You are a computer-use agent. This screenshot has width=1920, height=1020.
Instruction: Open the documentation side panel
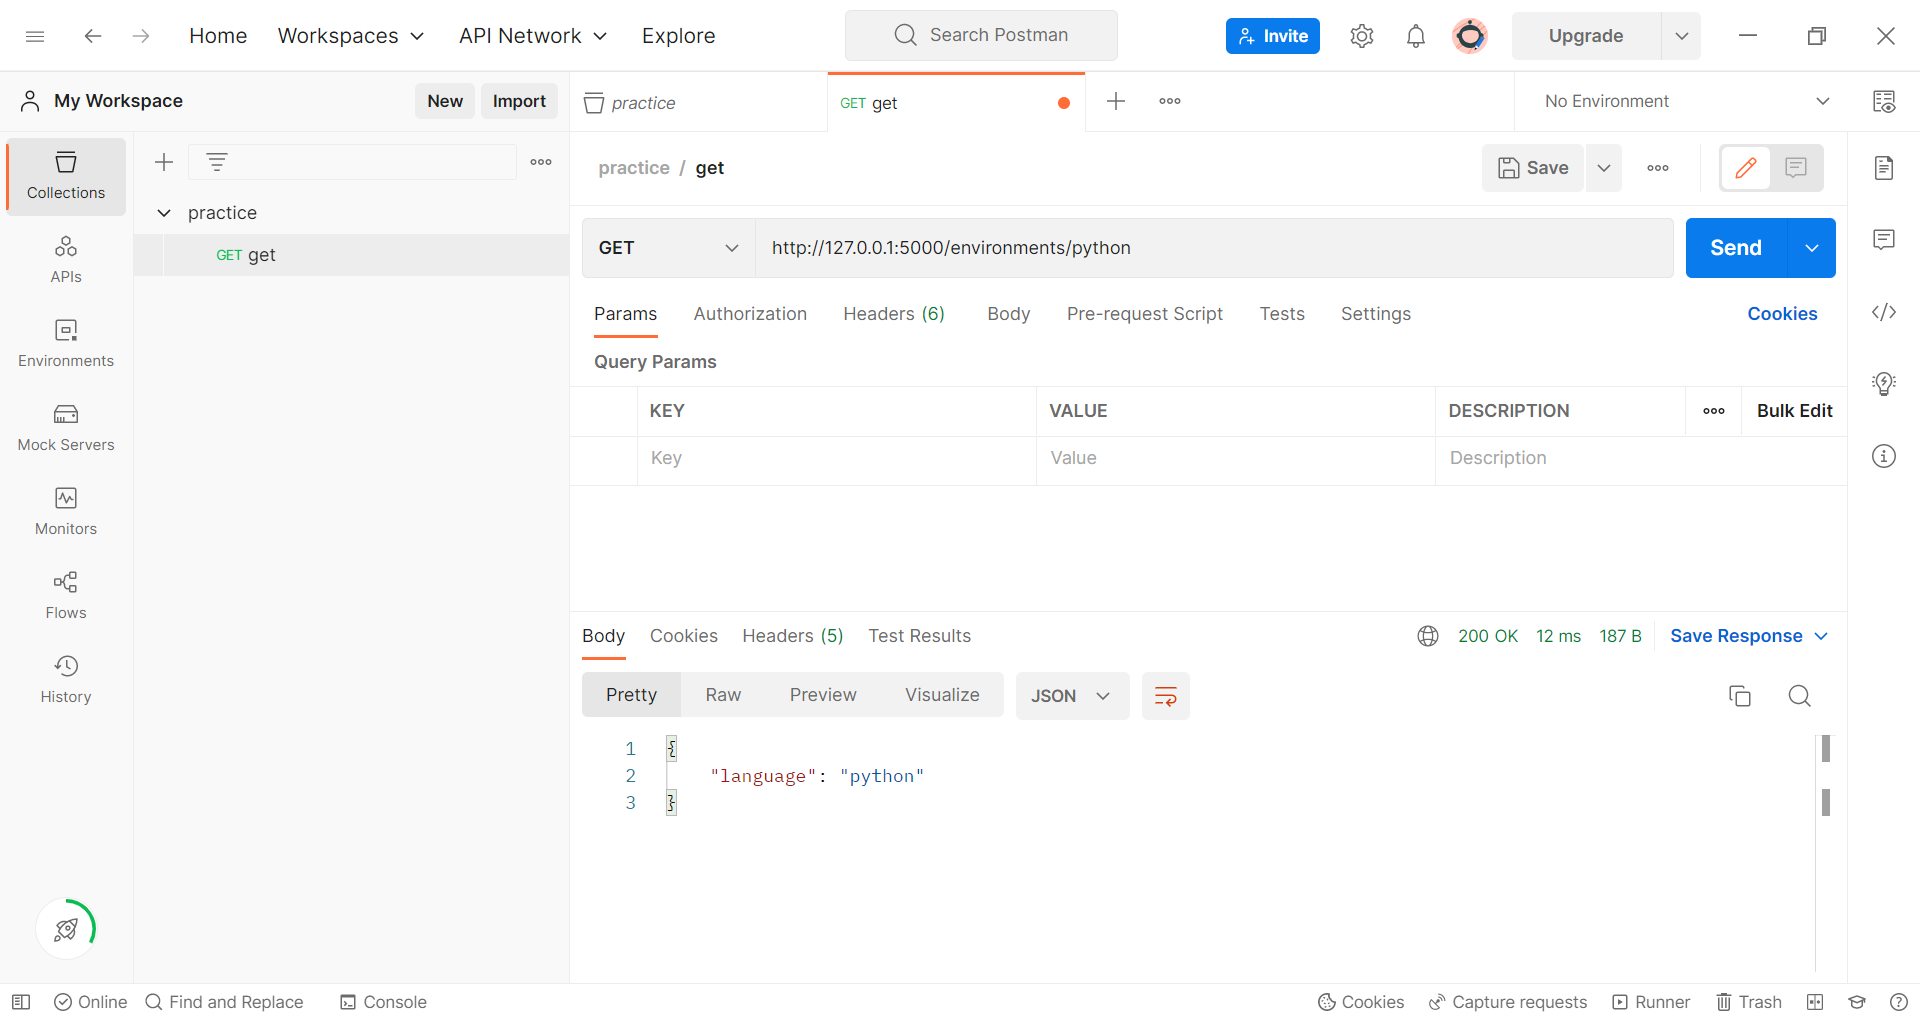coord(1884,168)
